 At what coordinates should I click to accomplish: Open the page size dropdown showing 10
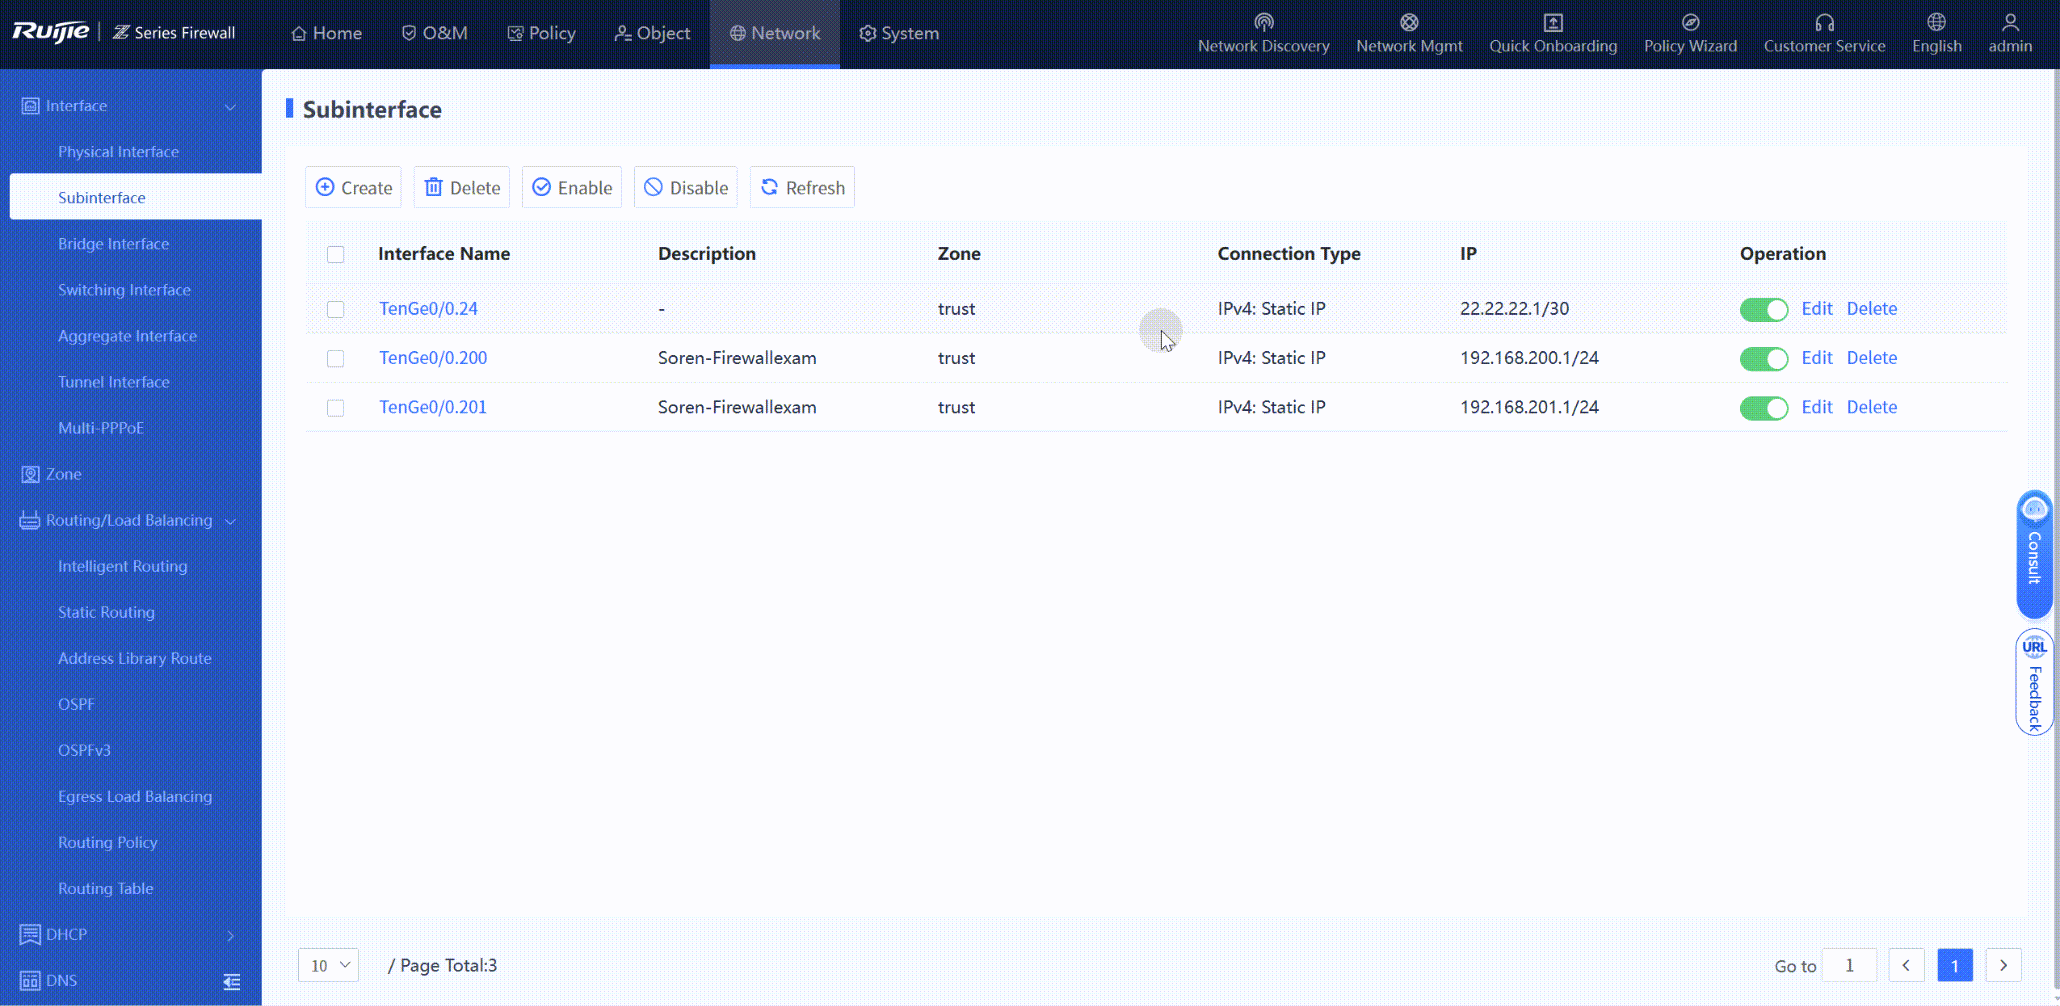point(329,965)
